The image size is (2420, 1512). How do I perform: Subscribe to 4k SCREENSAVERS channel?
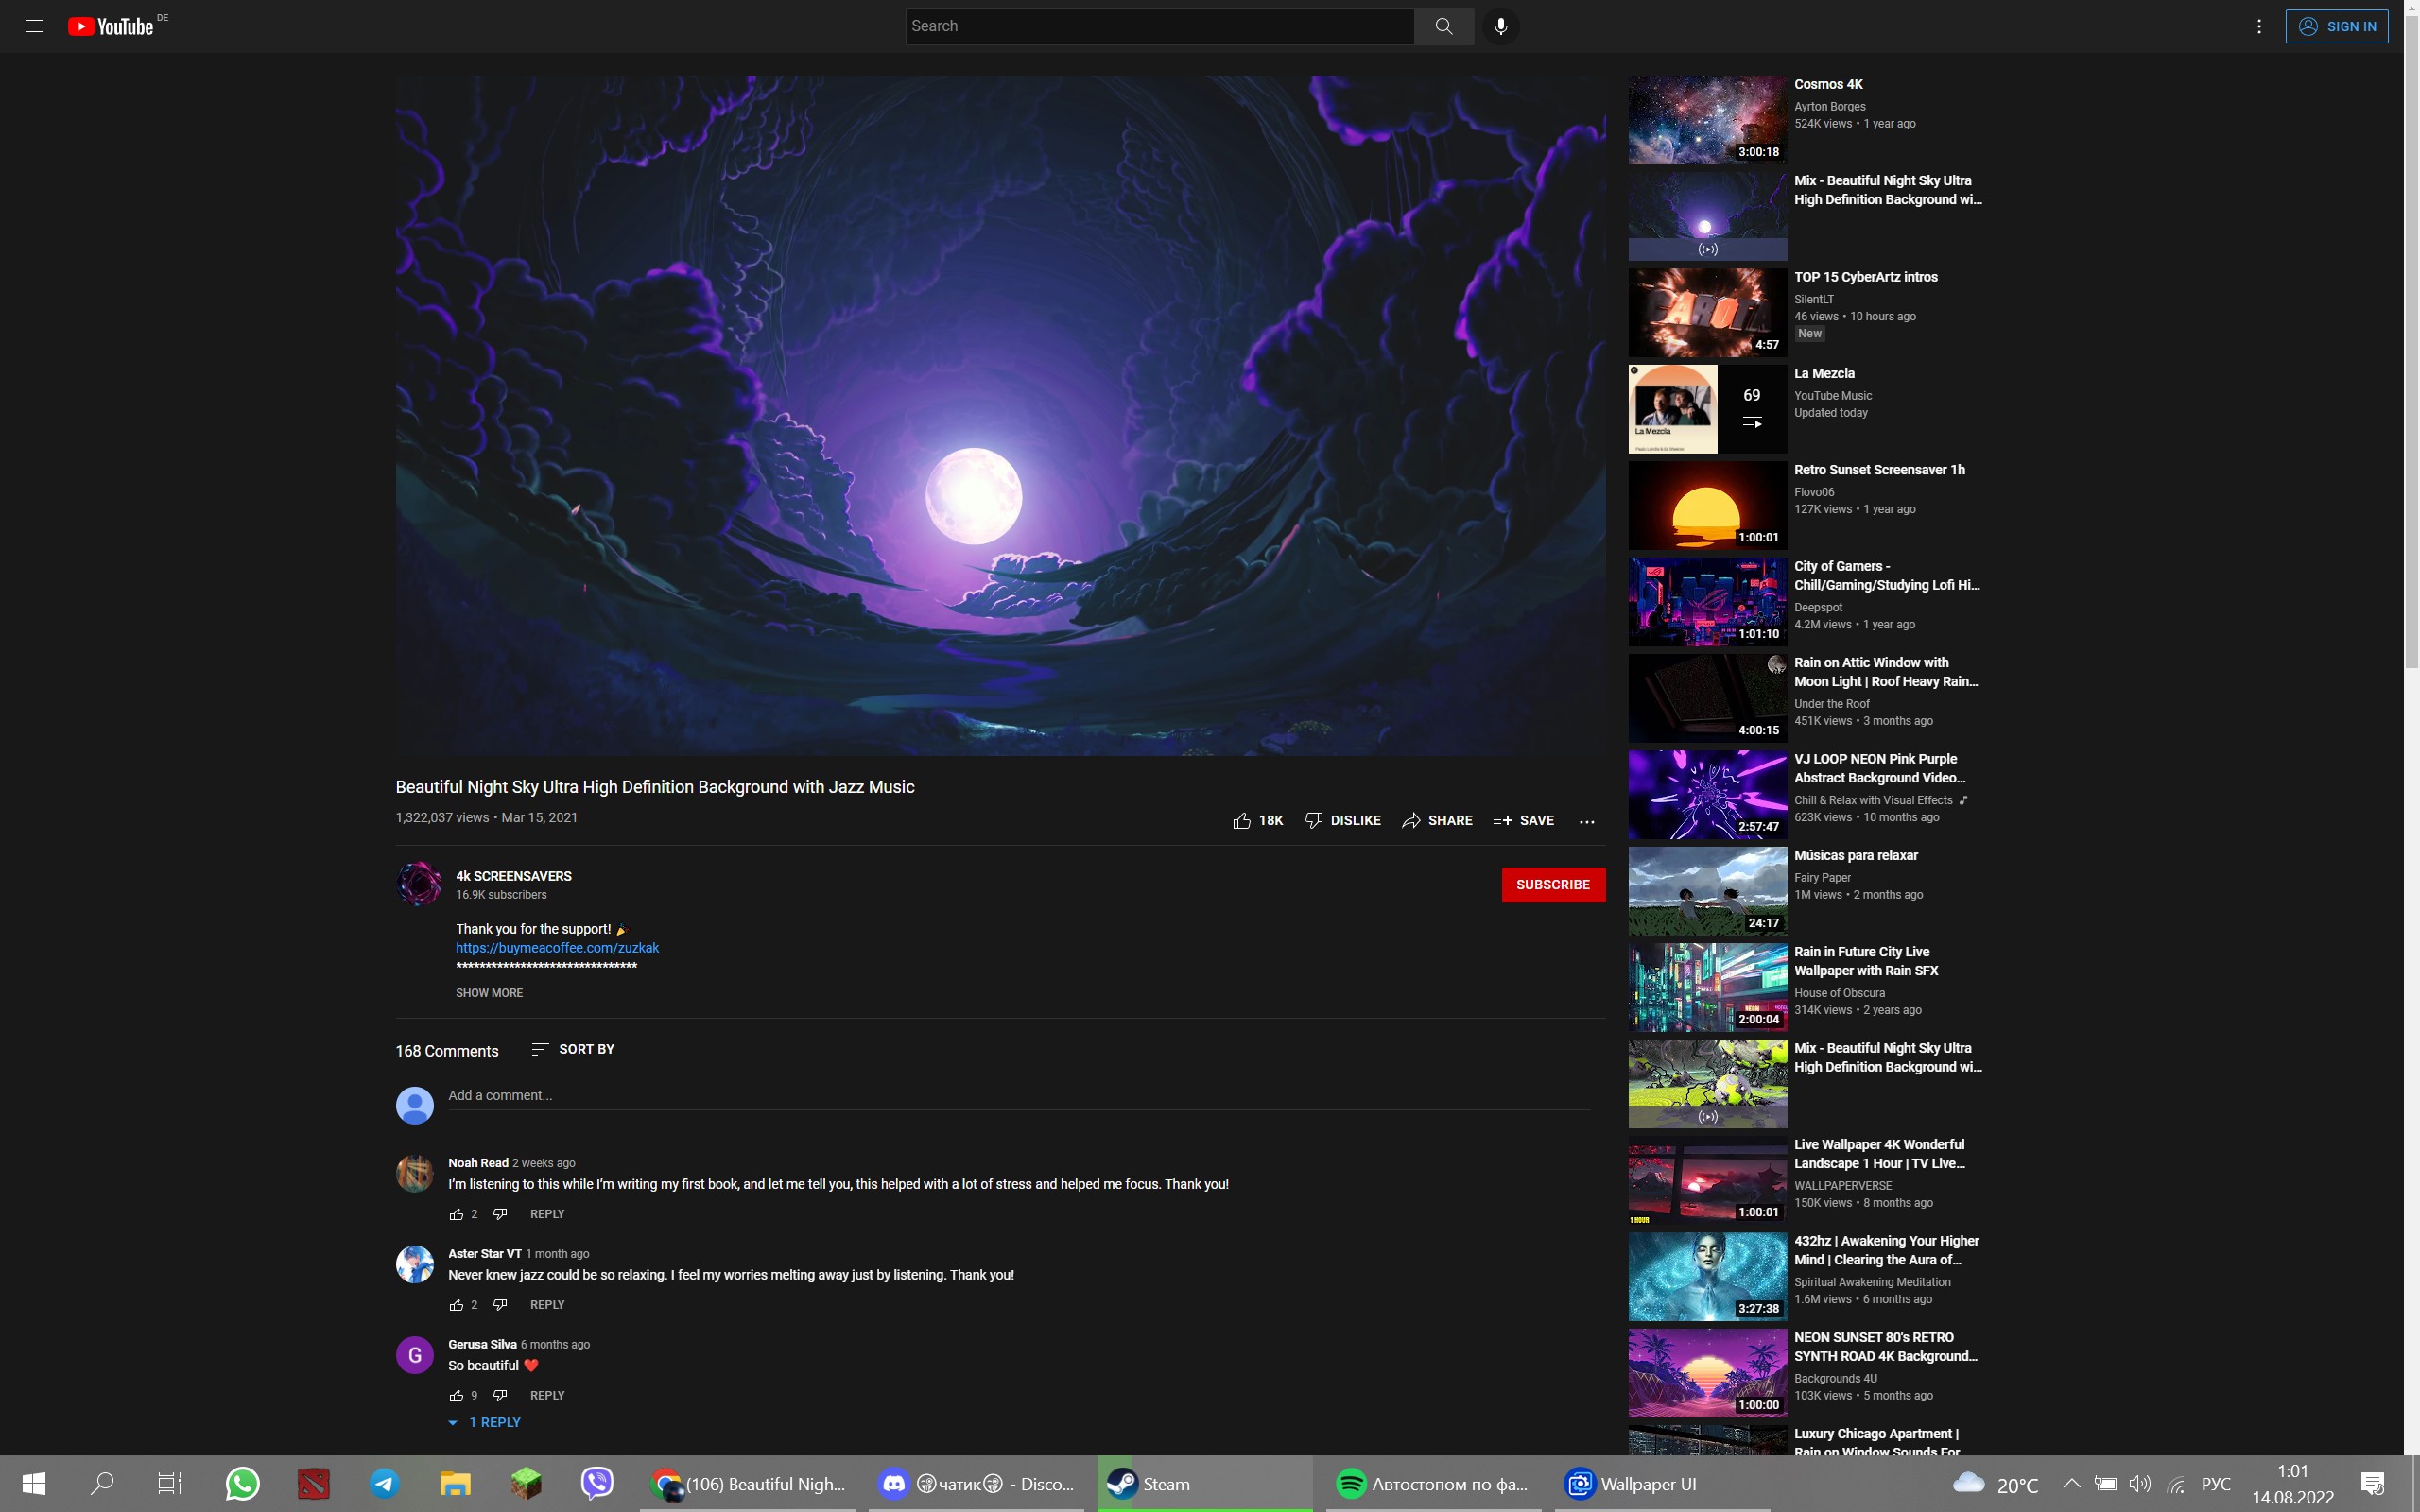(x=1552, y=884)
